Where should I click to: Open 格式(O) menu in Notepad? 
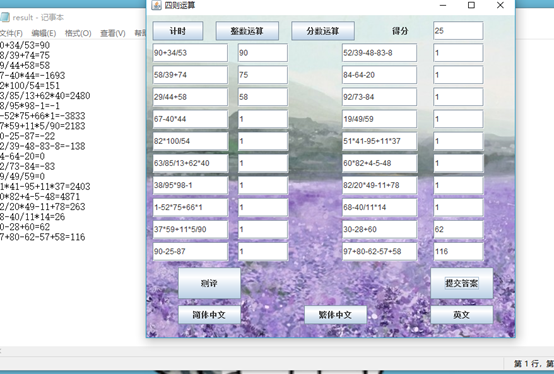[78, 33]
